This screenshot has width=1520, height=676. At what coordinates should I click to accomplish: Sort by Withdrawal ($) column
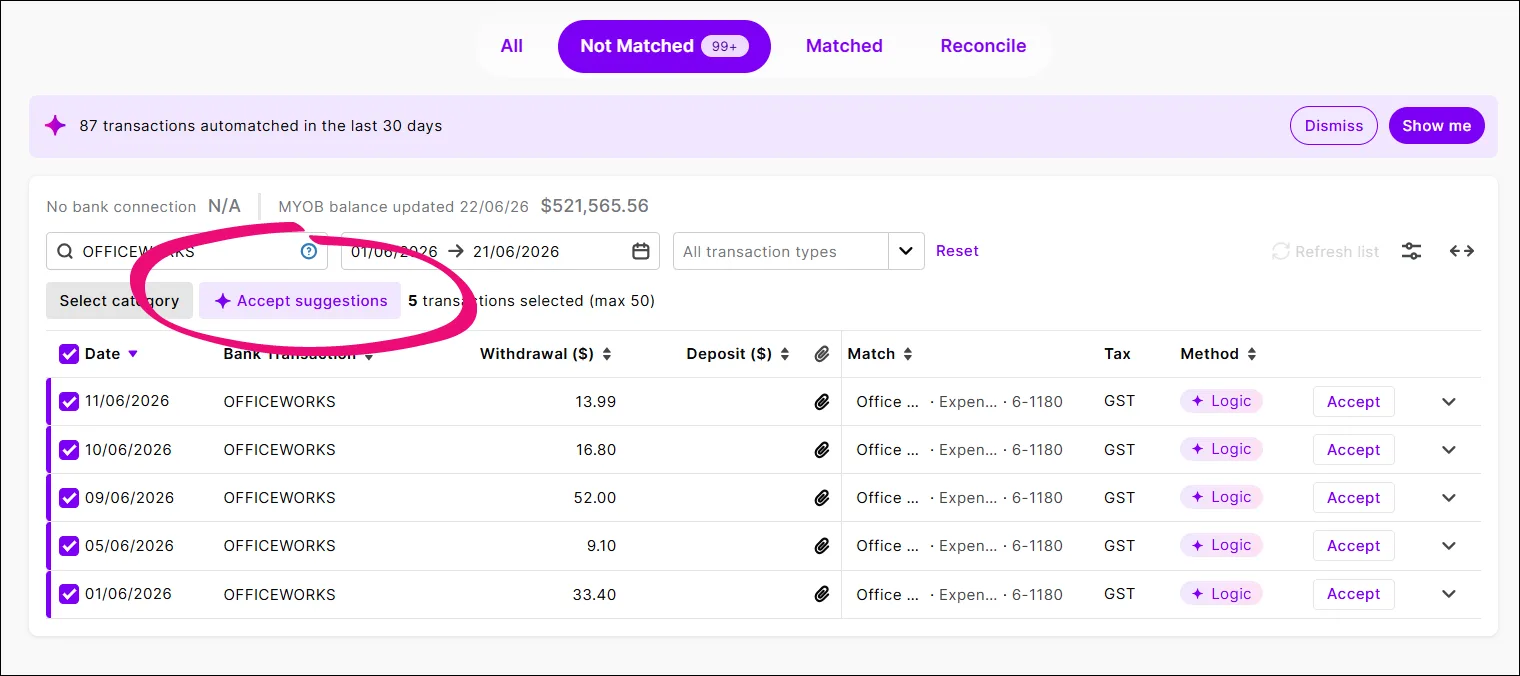(x=546, y=354)
